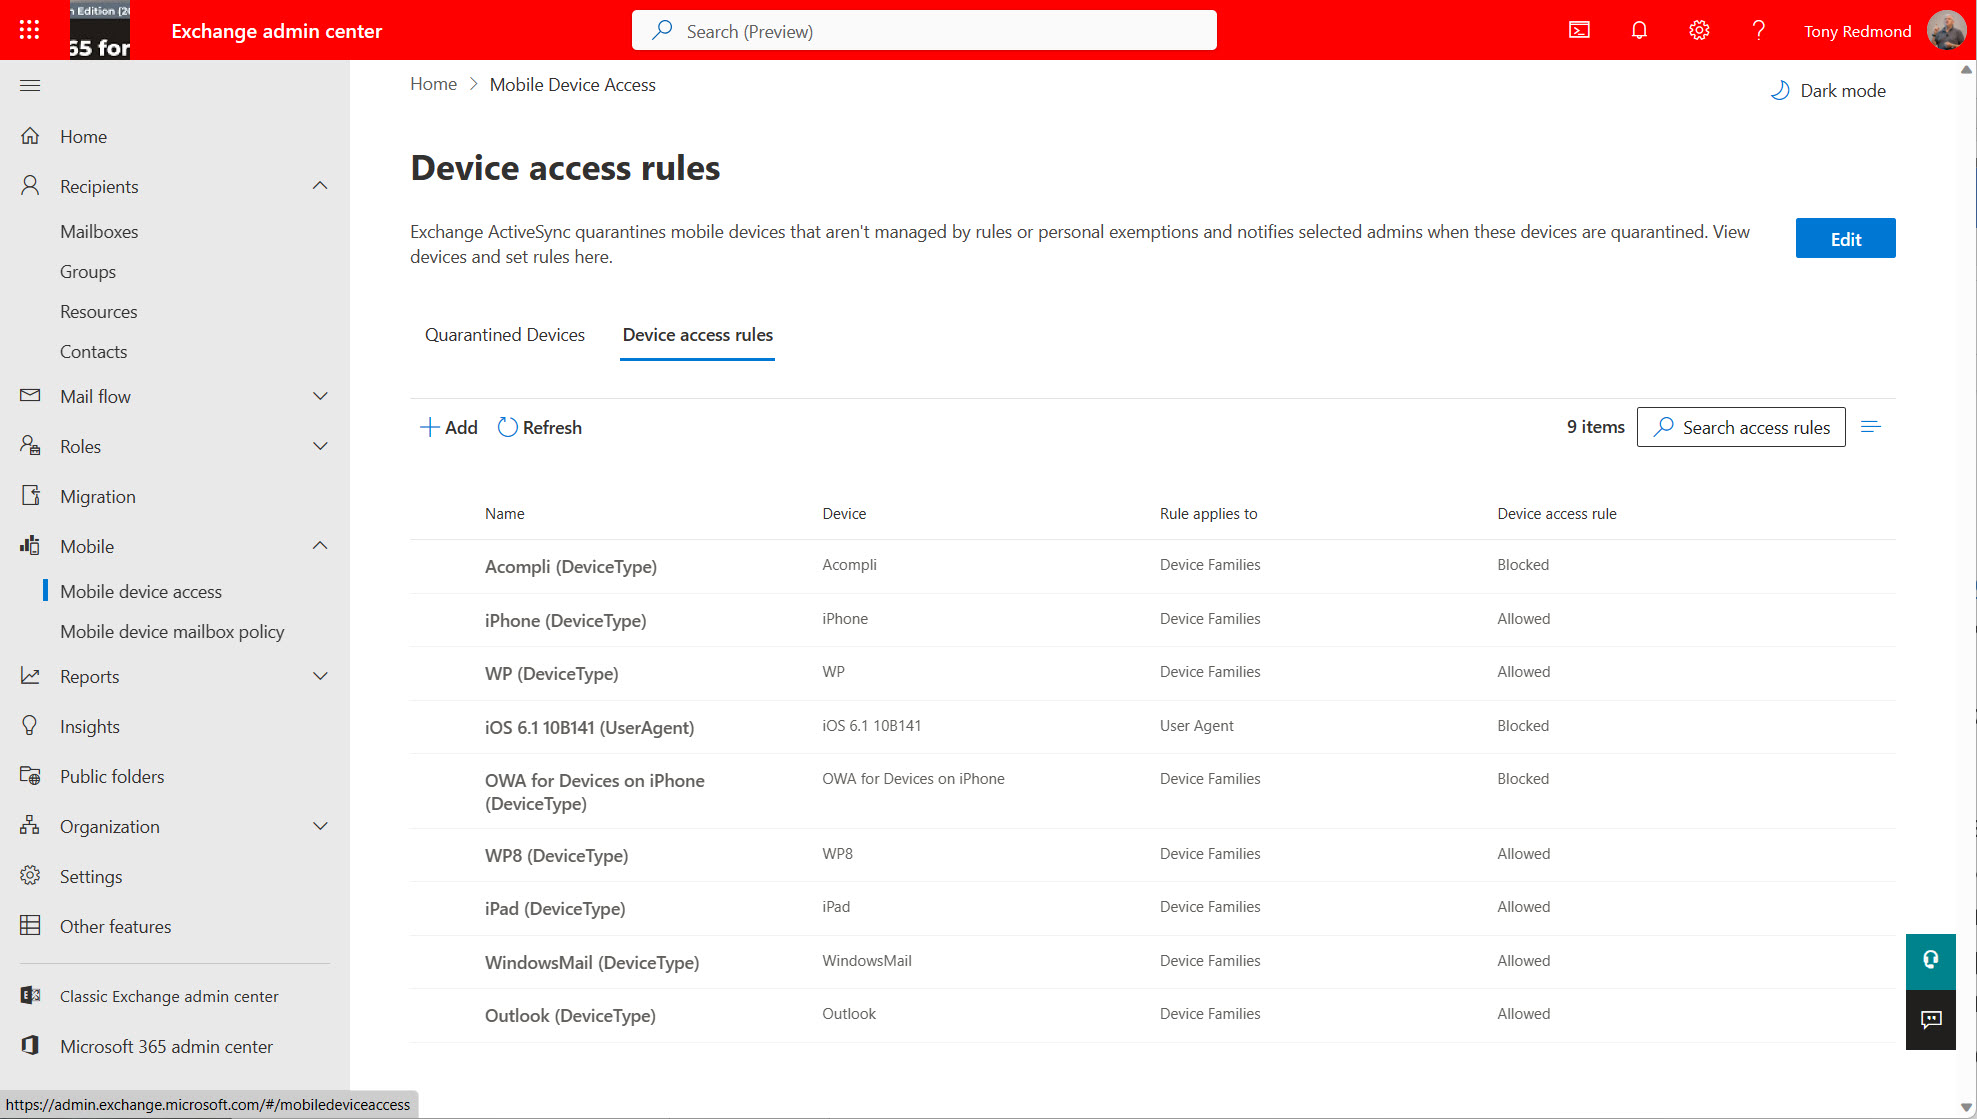The width and height of the screenshot is (1977, 1119).
Task: Select the WP (DeviceType) rule
Action: tap(1152, 673)
